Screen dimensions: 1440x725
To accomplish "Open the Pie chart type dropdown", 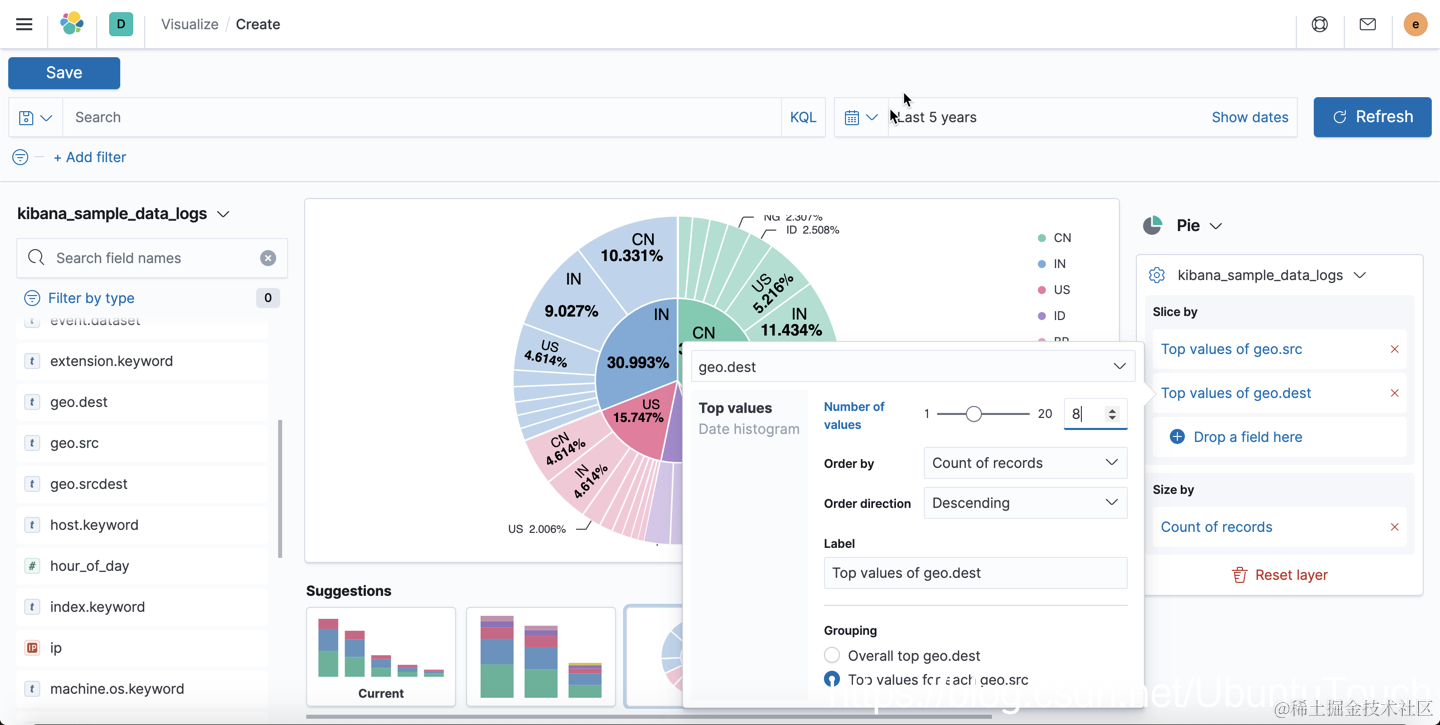I will click(x=1199, y=226).
